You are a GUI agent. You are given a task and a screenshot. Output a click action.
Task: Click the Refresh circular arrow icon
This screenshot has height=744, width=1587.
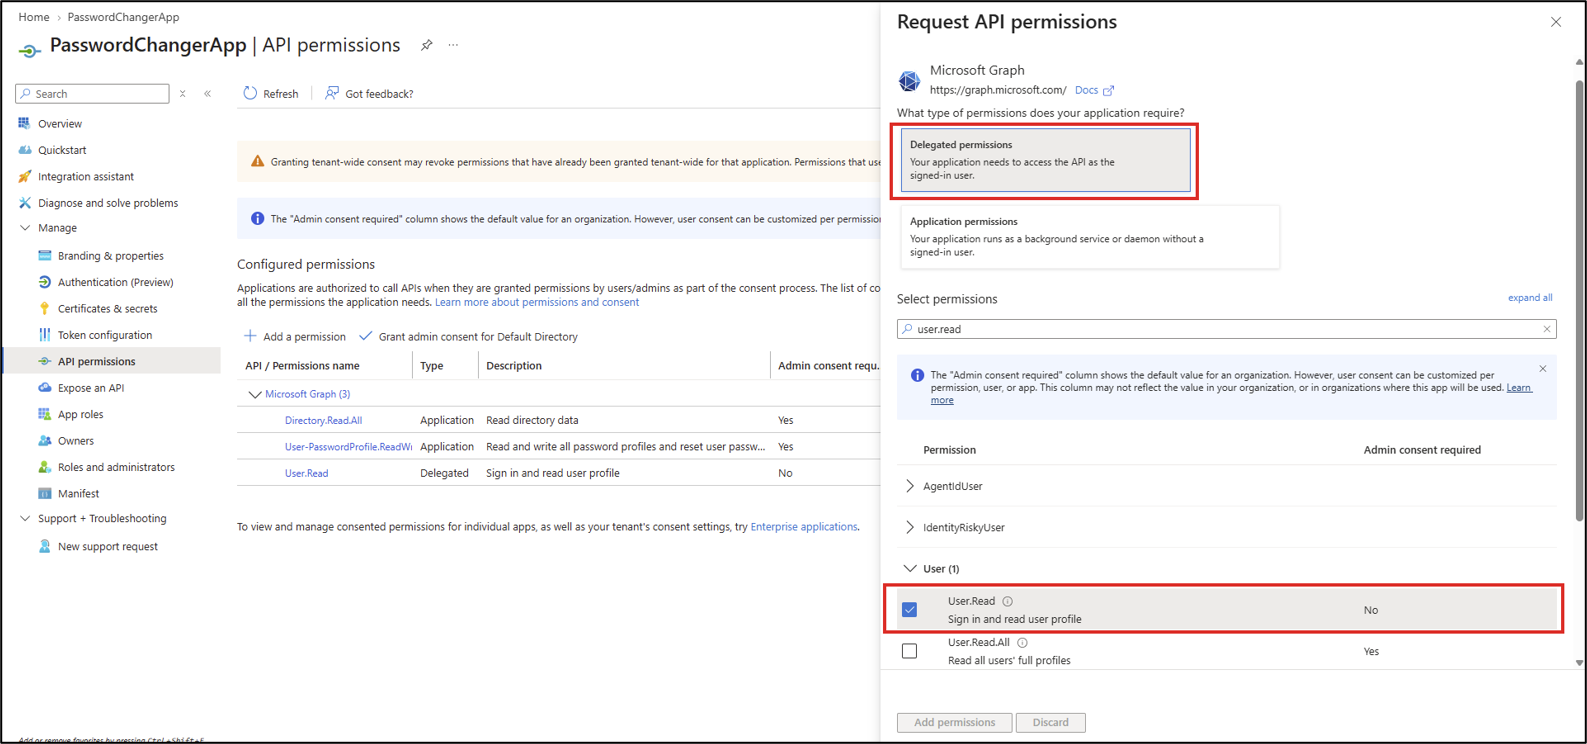250,93
